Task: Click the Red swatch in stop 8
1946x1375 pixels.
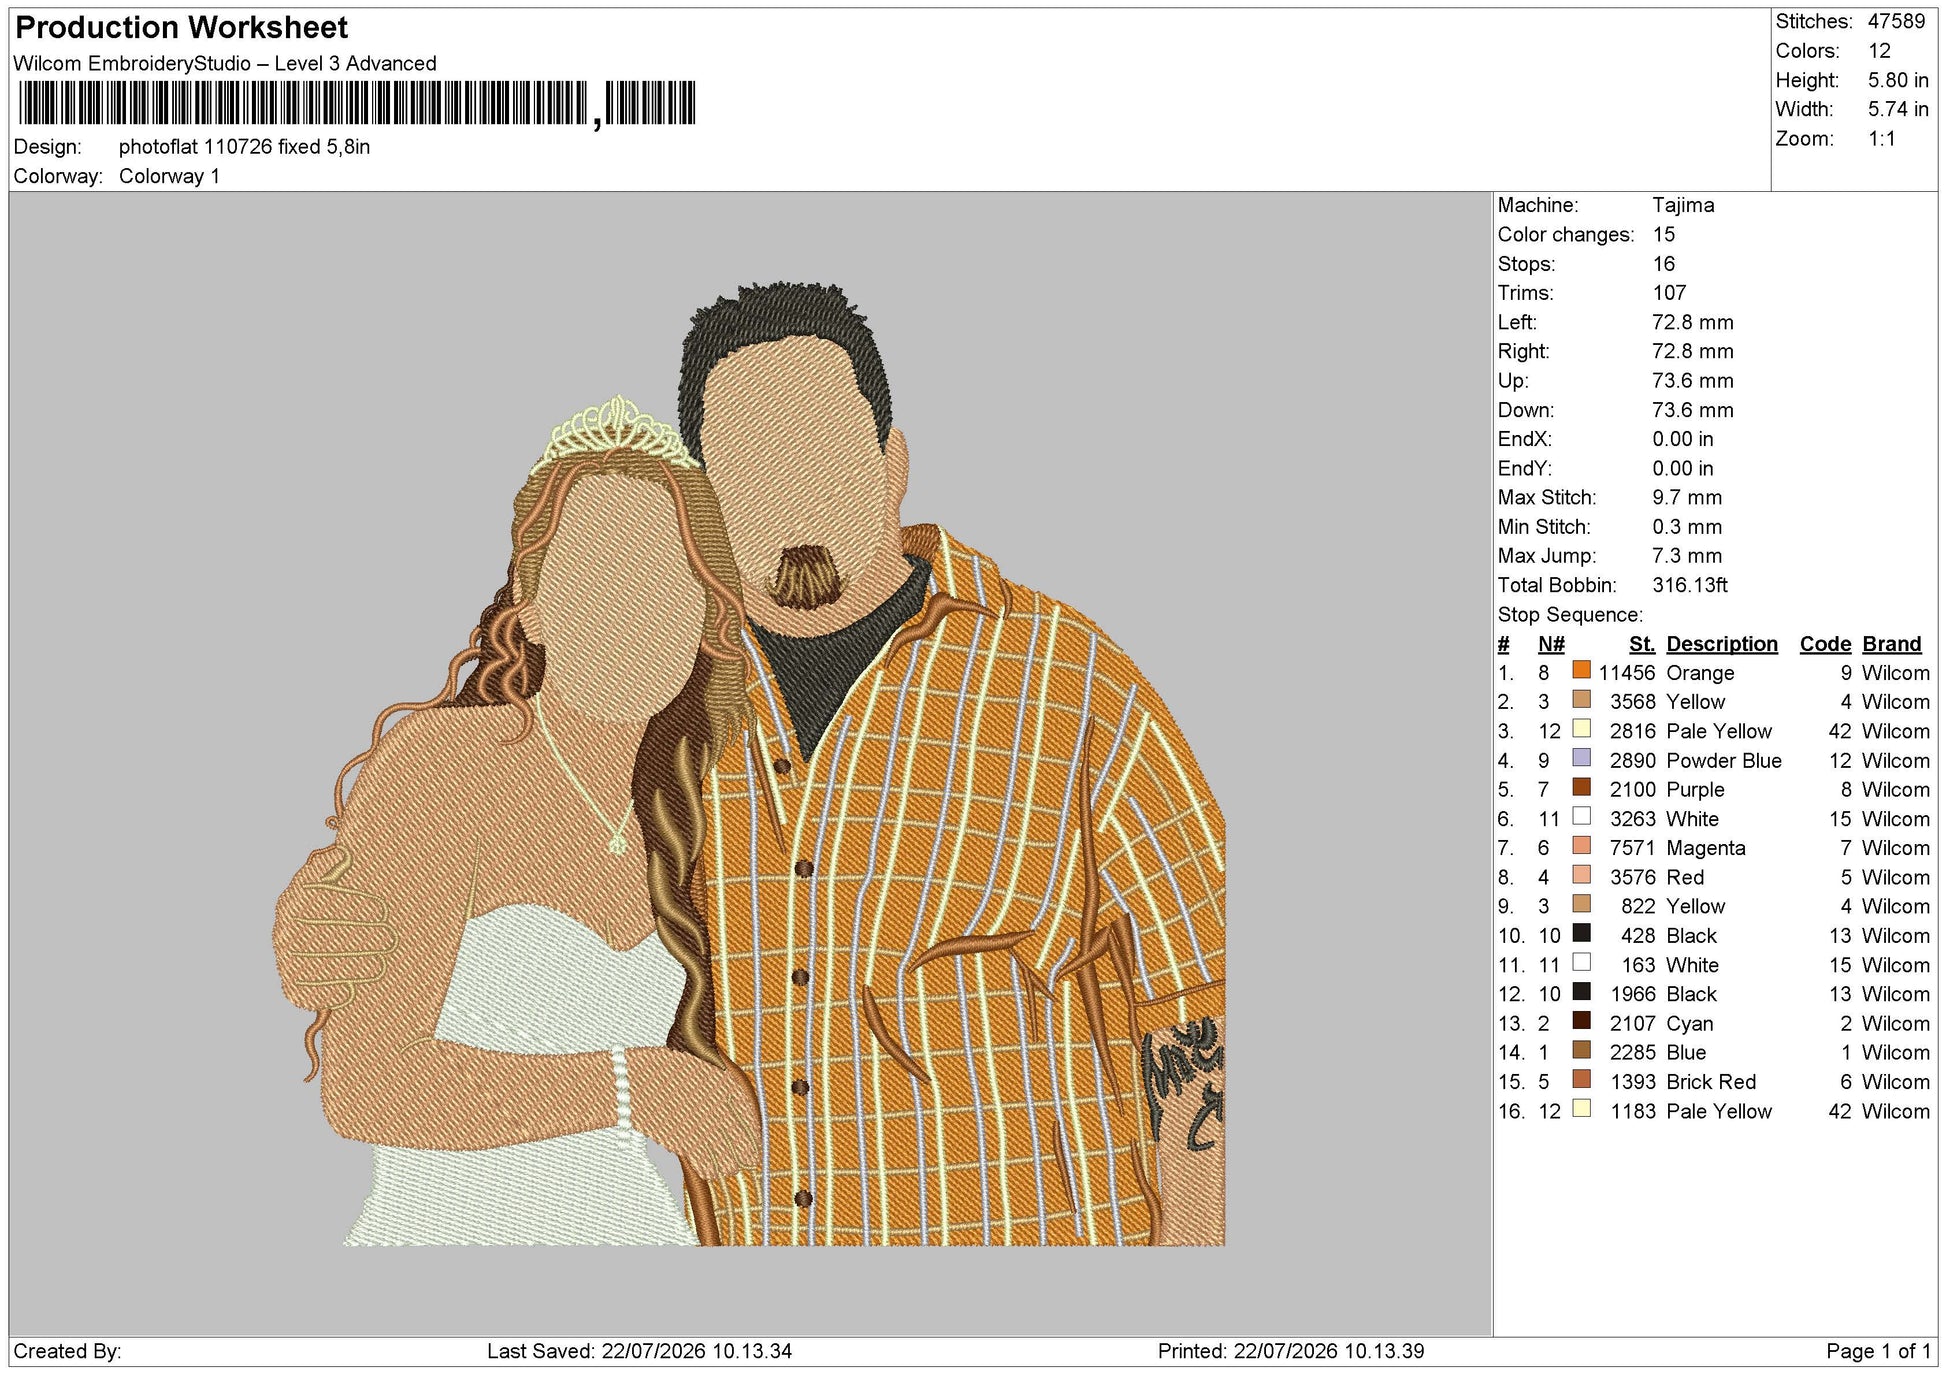Action: (x=1581, y=875)
